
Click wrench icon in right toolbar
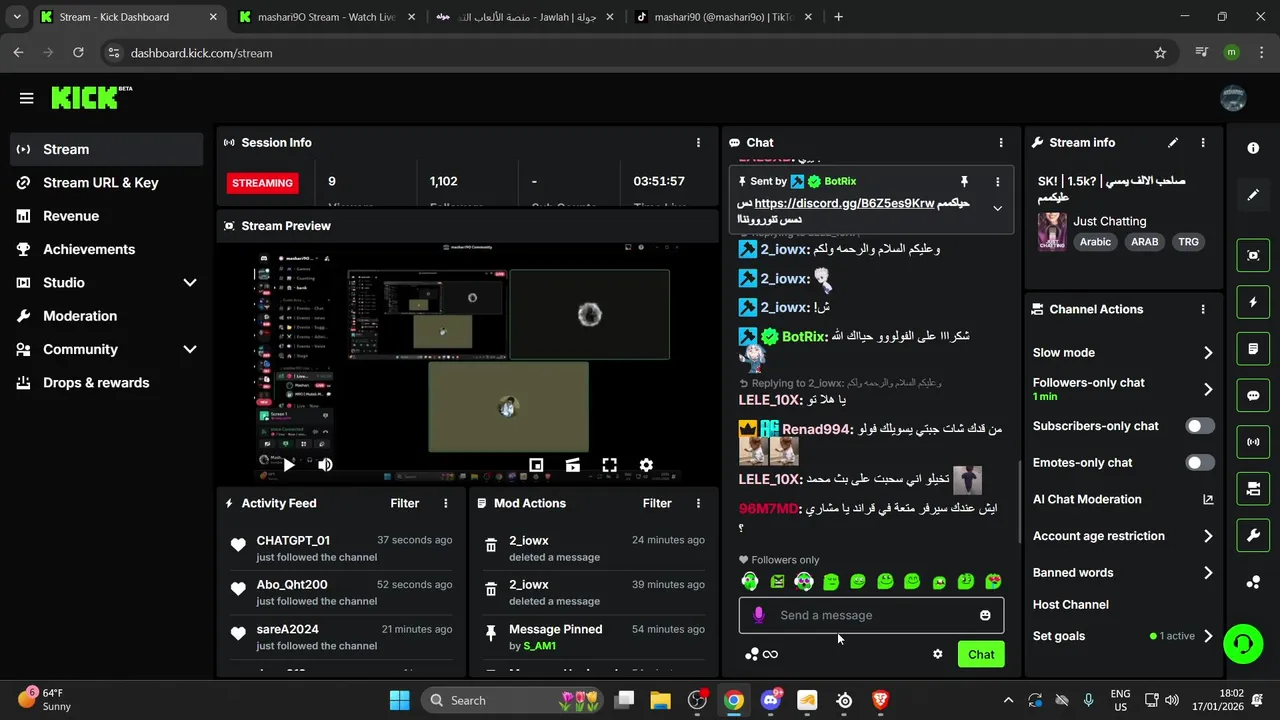[x=1253, y=536]
